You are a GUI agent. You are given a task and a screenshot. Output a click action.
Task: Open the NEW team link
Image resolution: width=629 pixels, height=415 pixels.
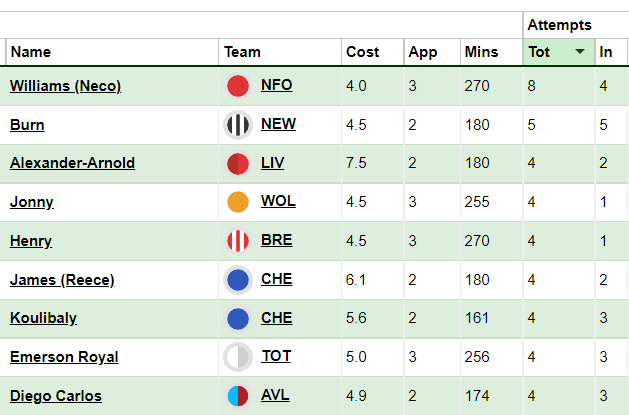point(278,124)
